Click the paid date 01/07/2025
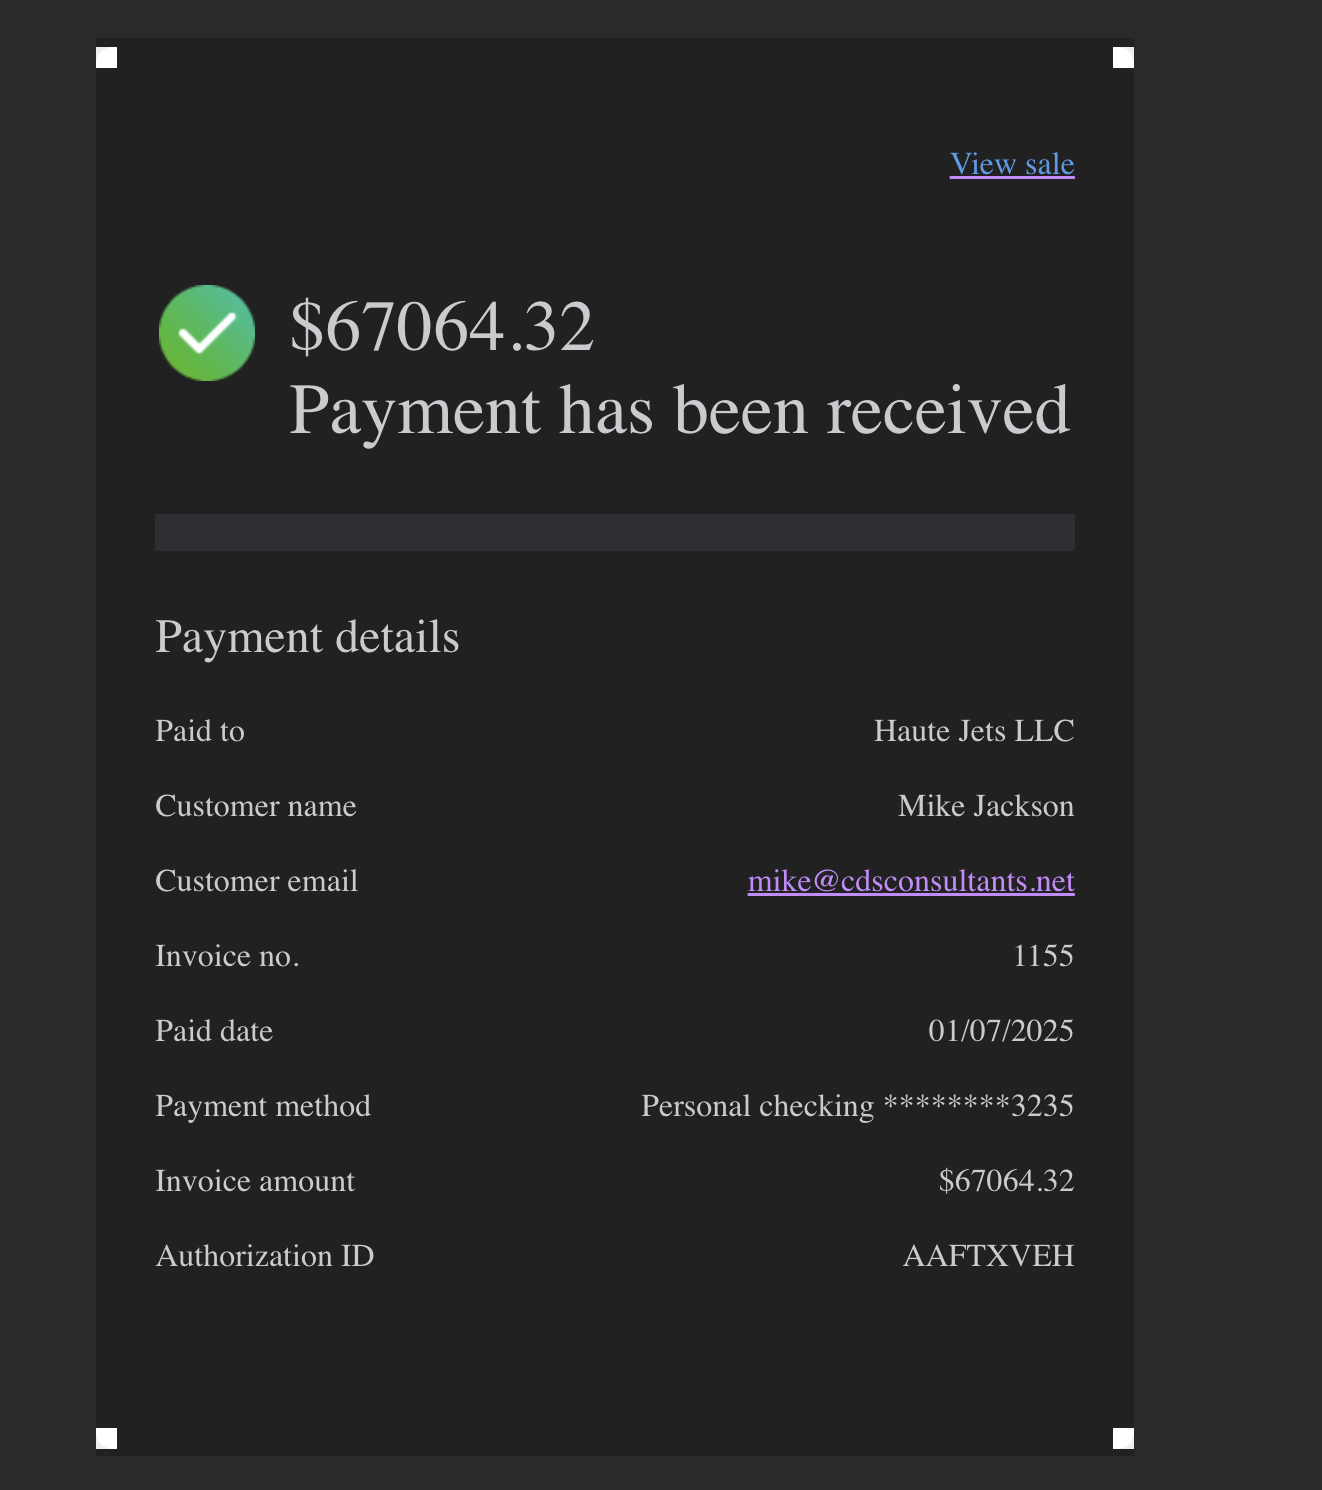Viewport: 1322px width, 1490px height. point(1001,1031)
